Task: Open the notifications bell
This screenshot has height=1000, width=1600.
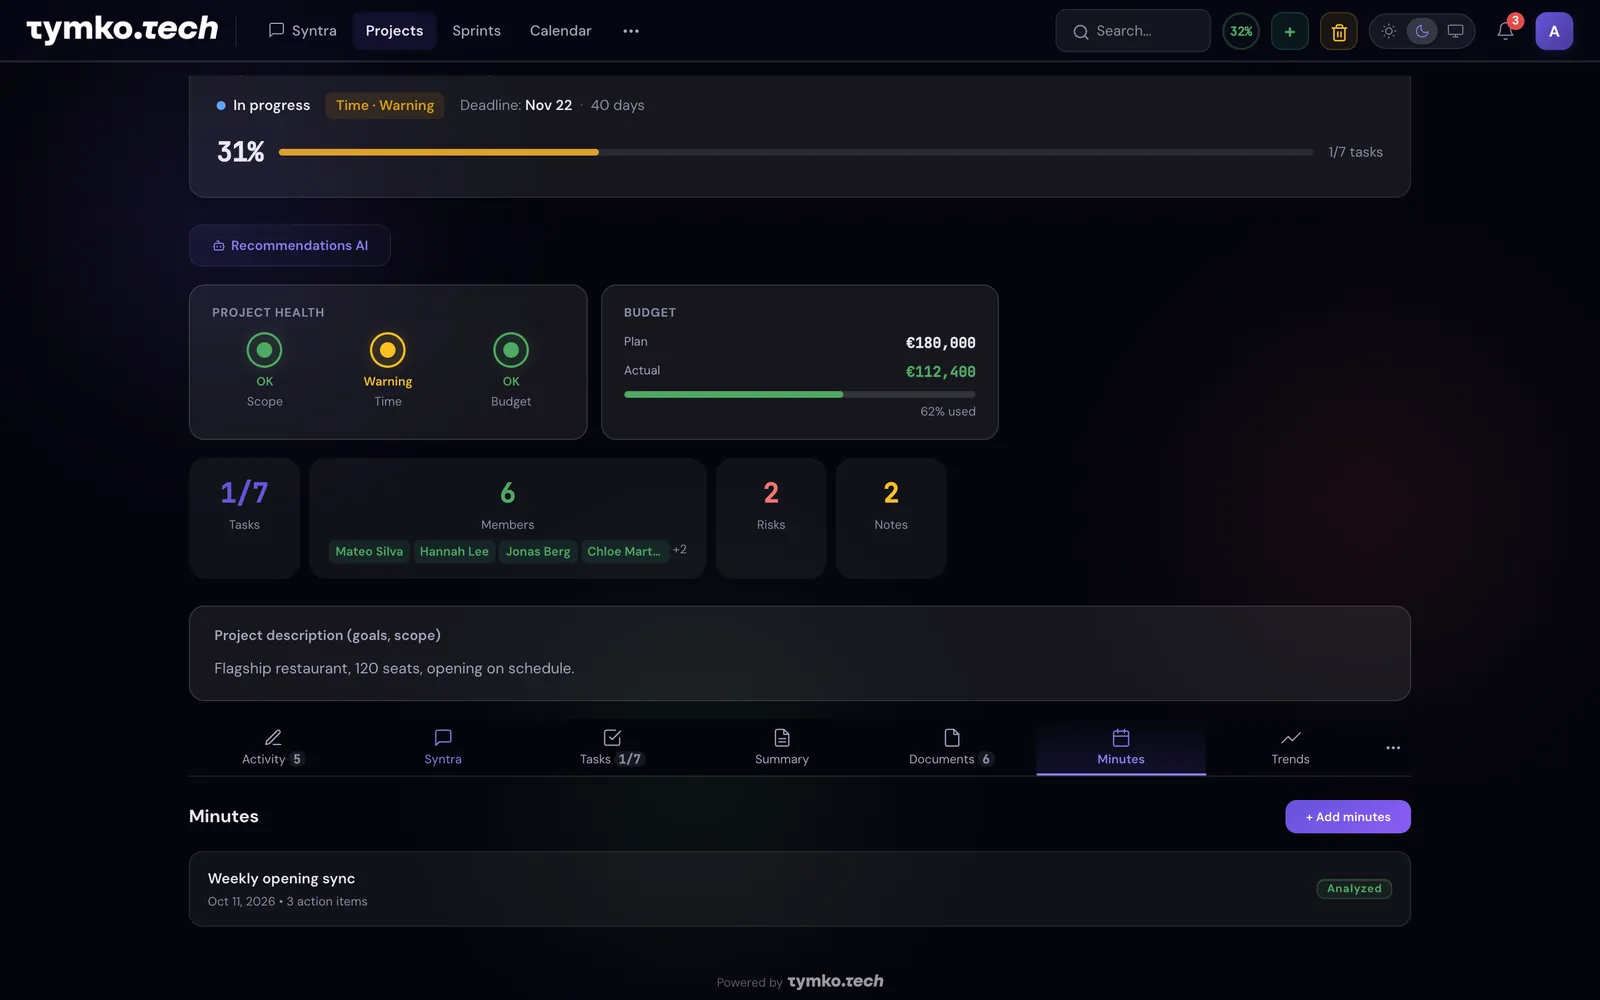Action: (1505, 31)
